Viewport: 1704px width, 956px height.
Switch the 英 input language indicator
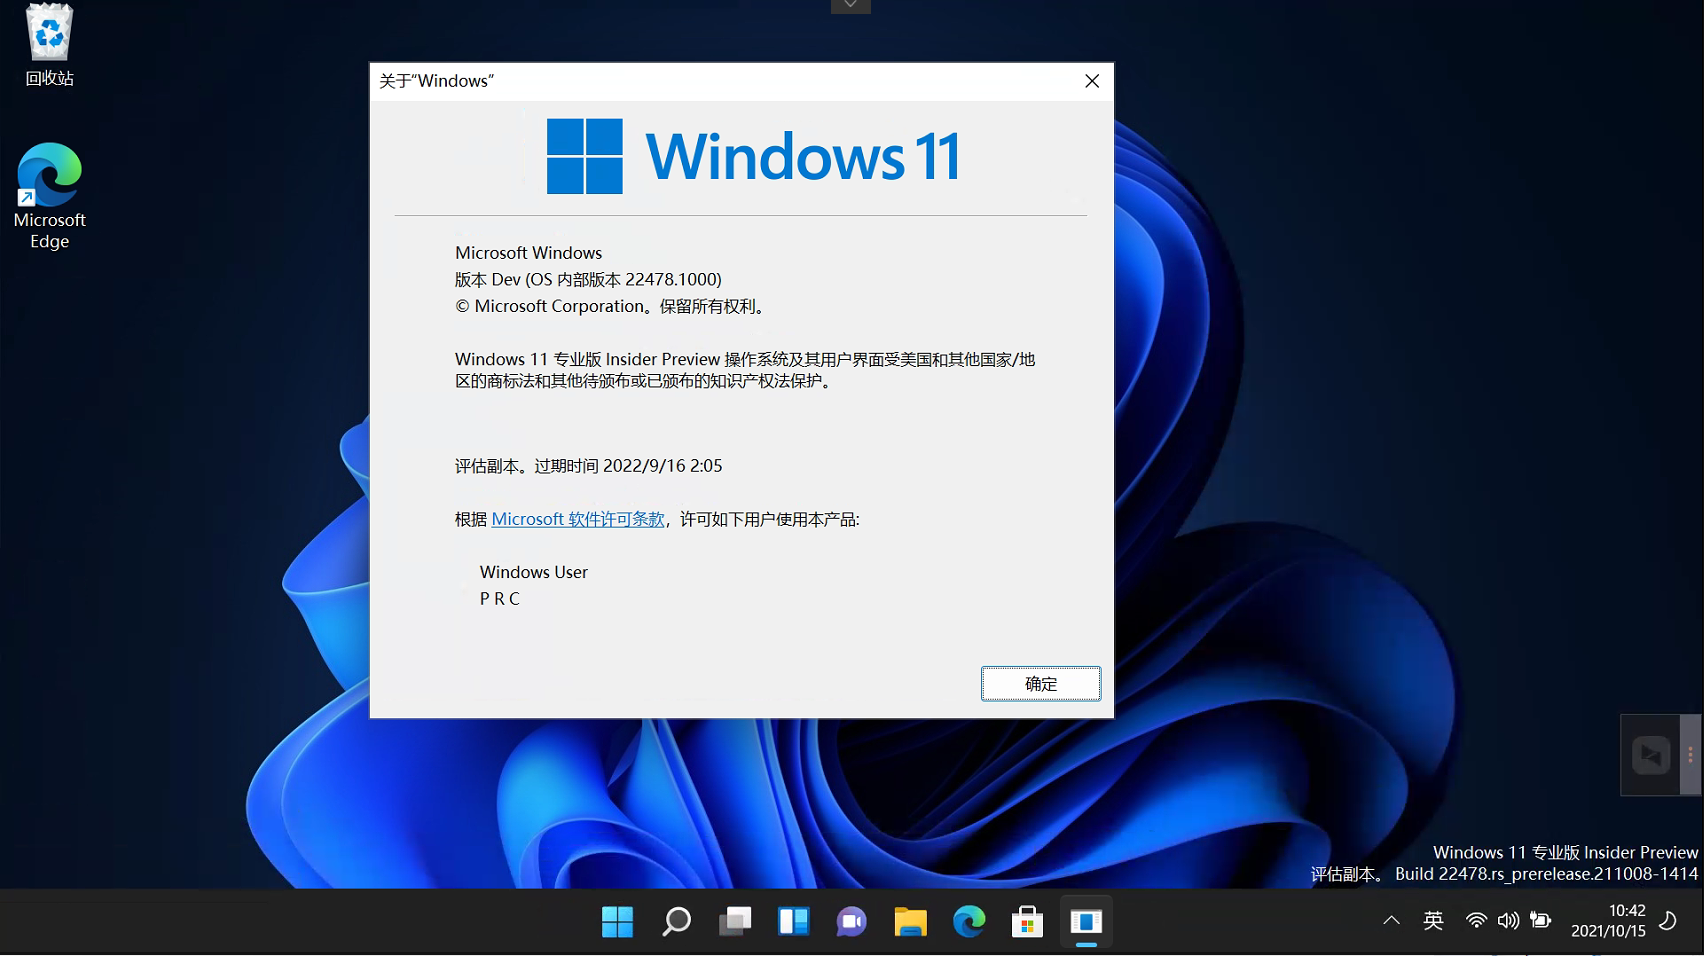pyautogui.click(x=1433, y=921)
